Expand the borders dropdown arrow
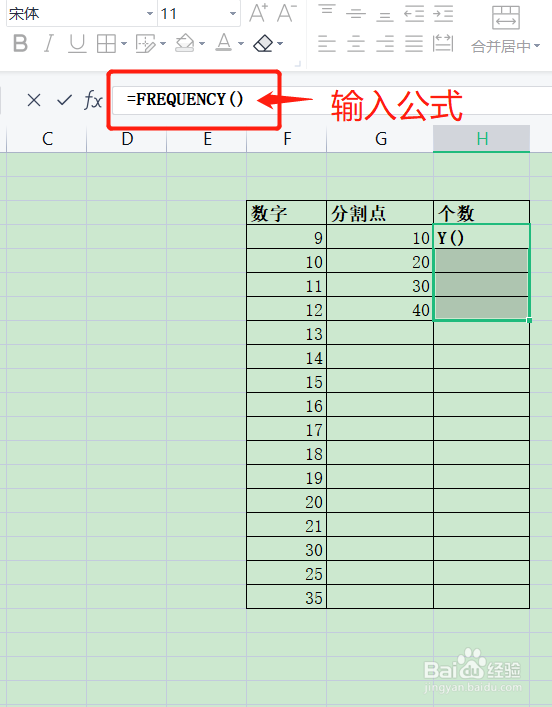The image size is (552, 707). point(124,44)
